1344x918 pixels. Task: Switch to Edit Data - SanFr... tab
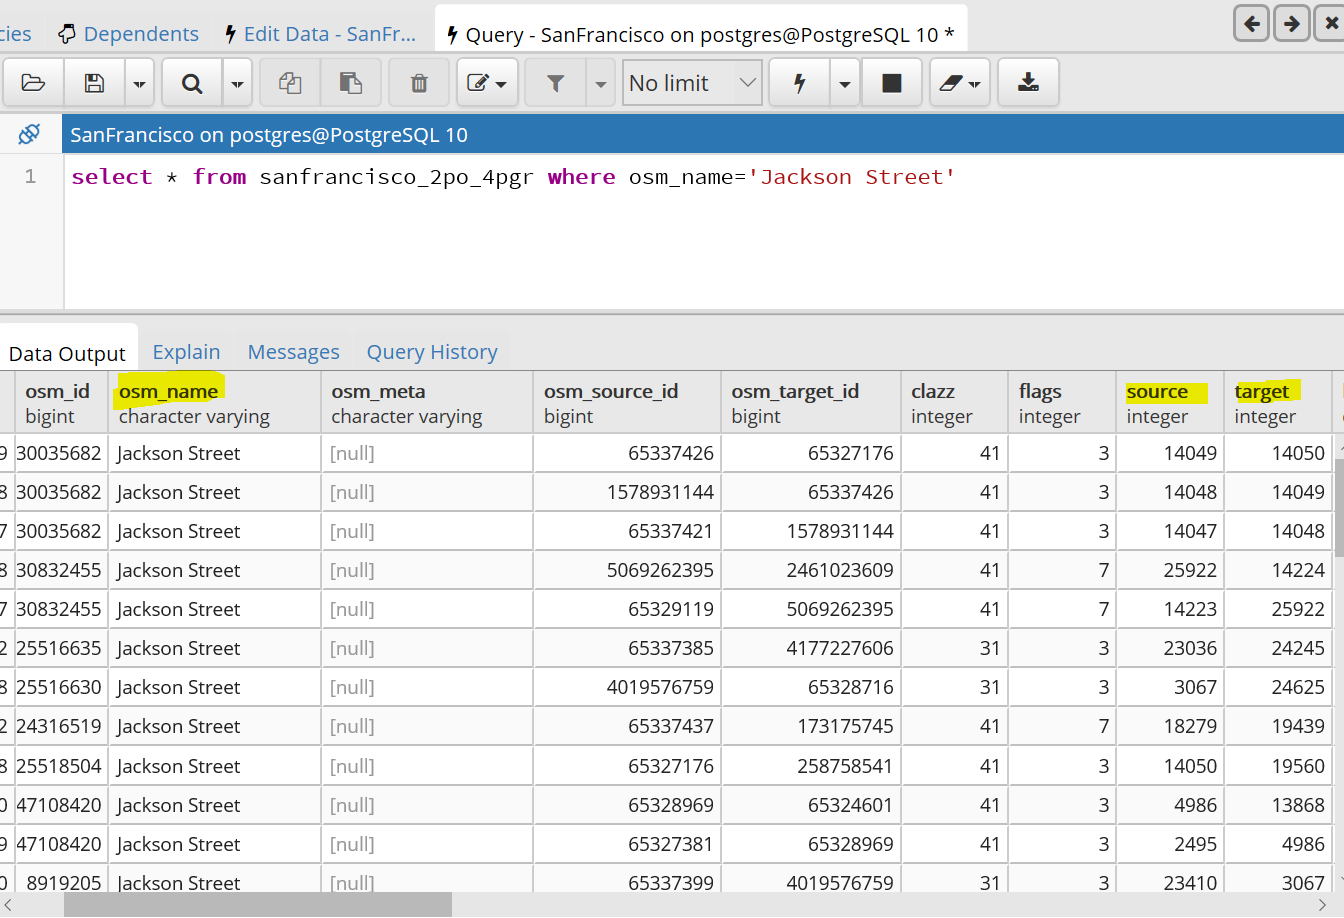pyautogui.click(x=320, y=34)
